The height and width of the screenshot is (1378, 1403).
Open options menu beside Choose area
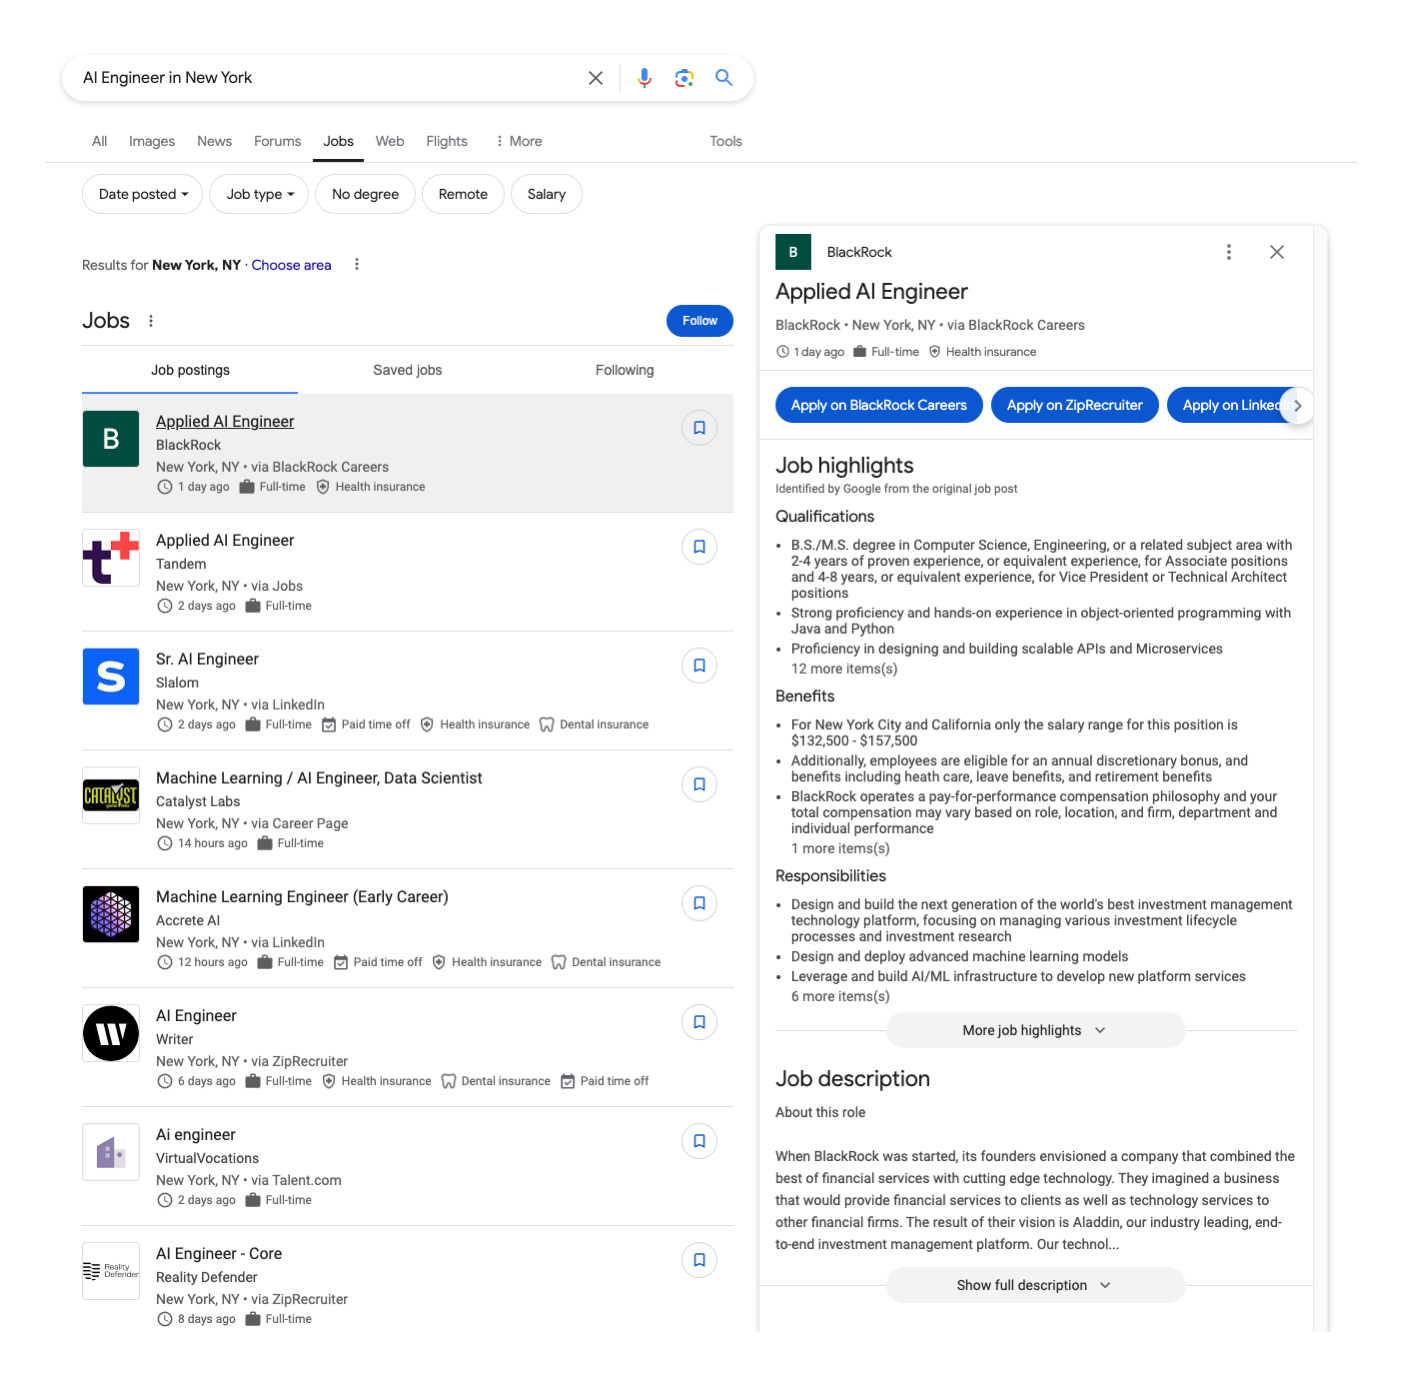click(357, 265)
